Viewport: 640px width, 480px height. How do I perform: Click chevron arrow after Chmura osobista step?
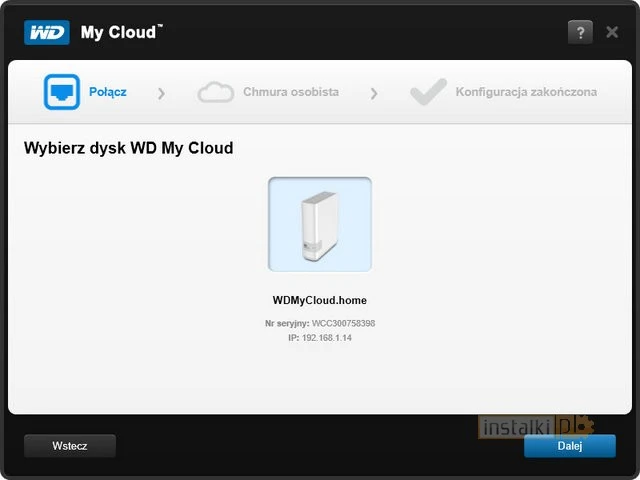[373, 93]
